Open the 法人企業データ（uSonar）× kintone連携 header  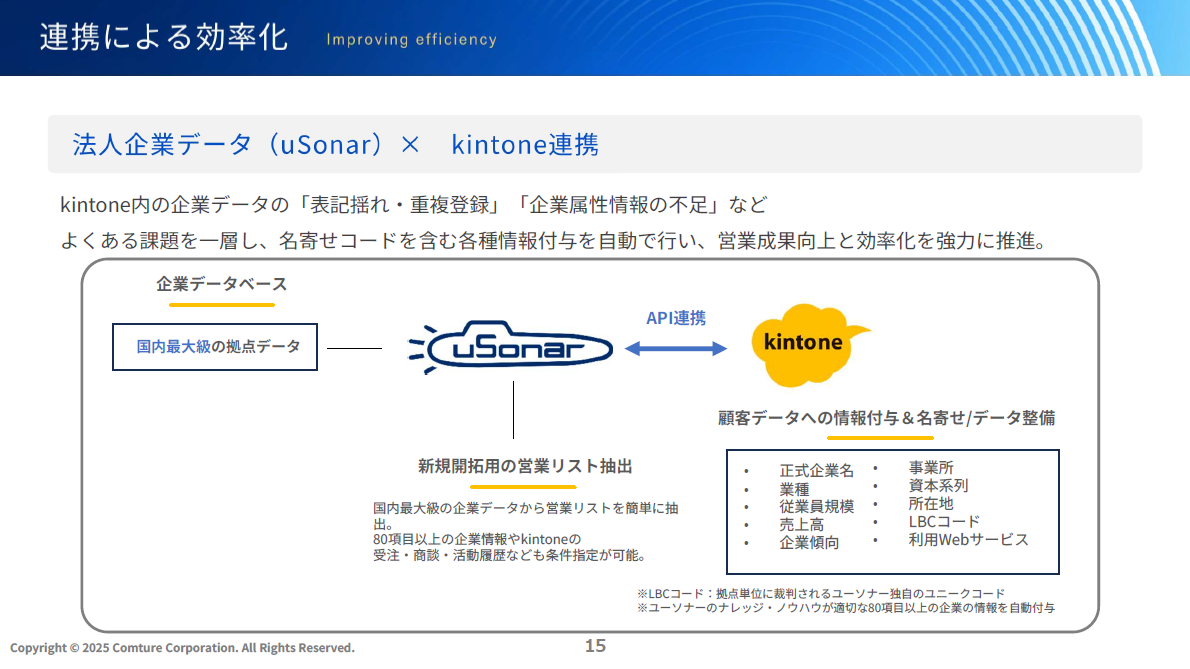pos(336,144)
